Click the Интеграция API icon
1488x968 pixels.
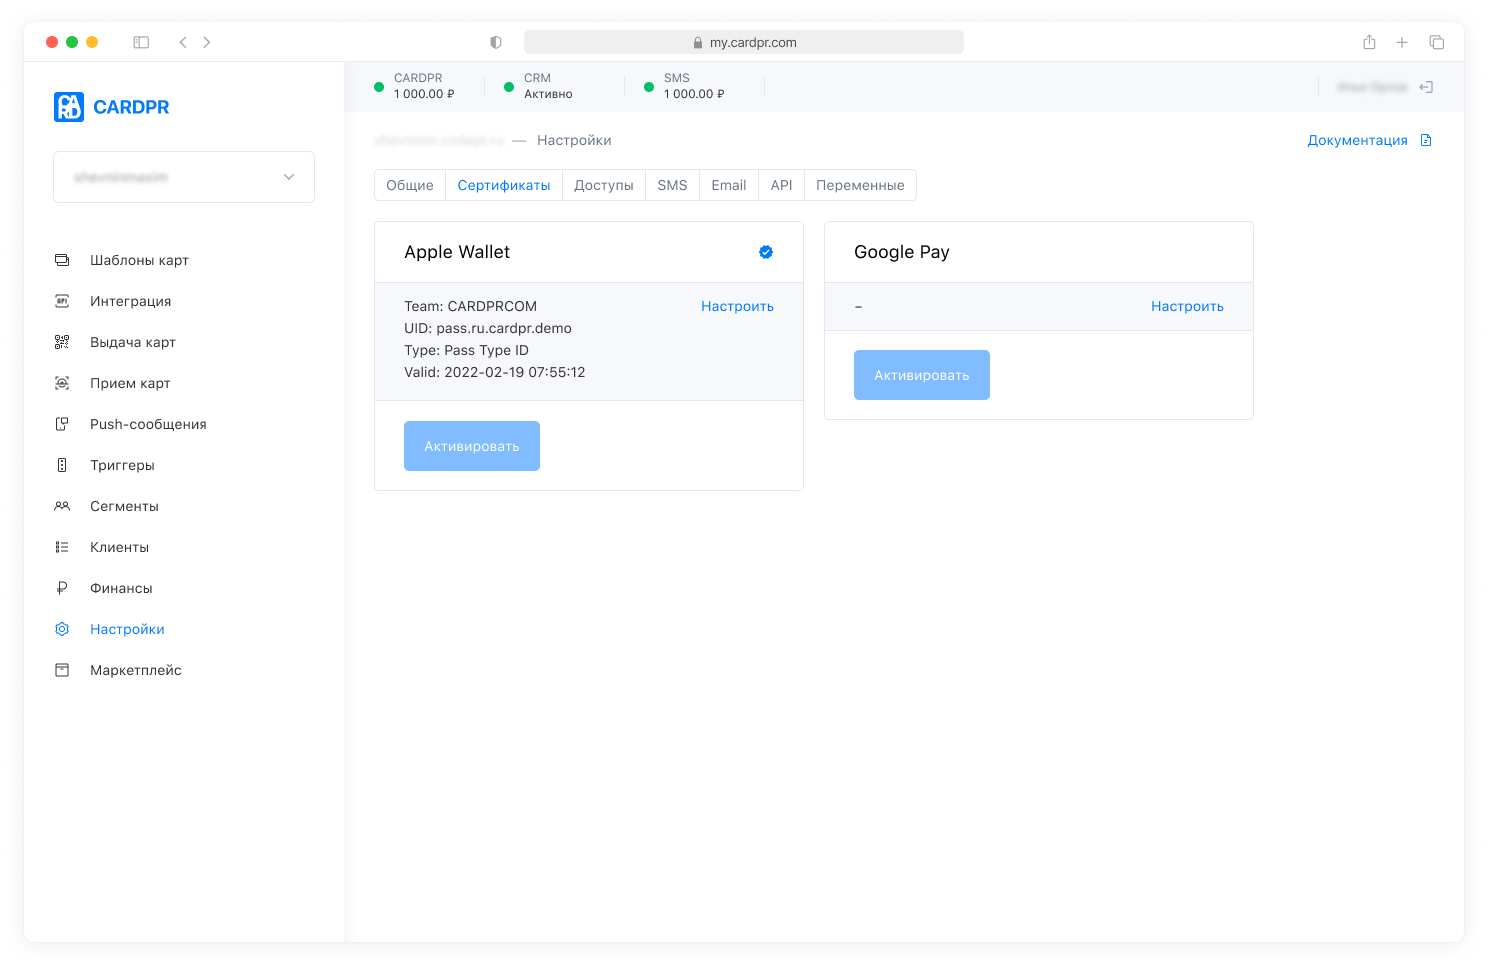62,301
